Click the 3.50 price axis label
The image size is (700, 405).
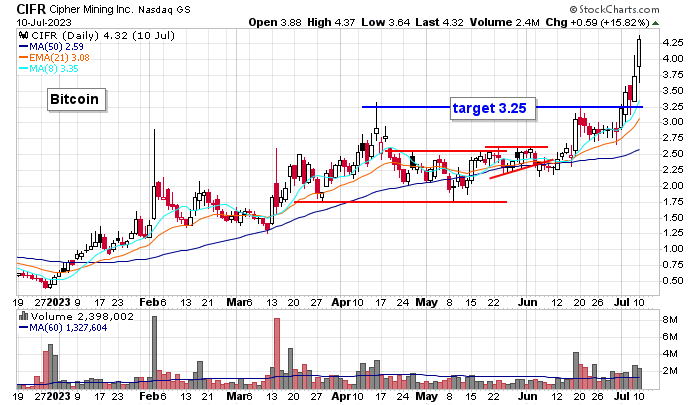[673, 91]
